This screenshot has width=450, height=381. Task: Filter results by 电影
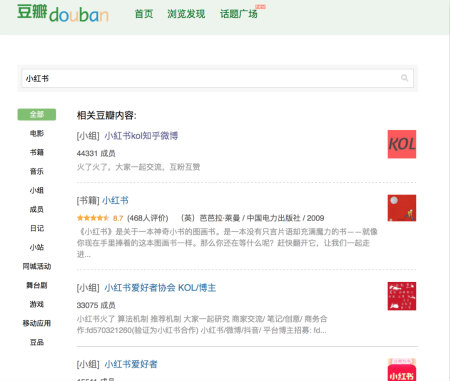(x=37, y=133)
